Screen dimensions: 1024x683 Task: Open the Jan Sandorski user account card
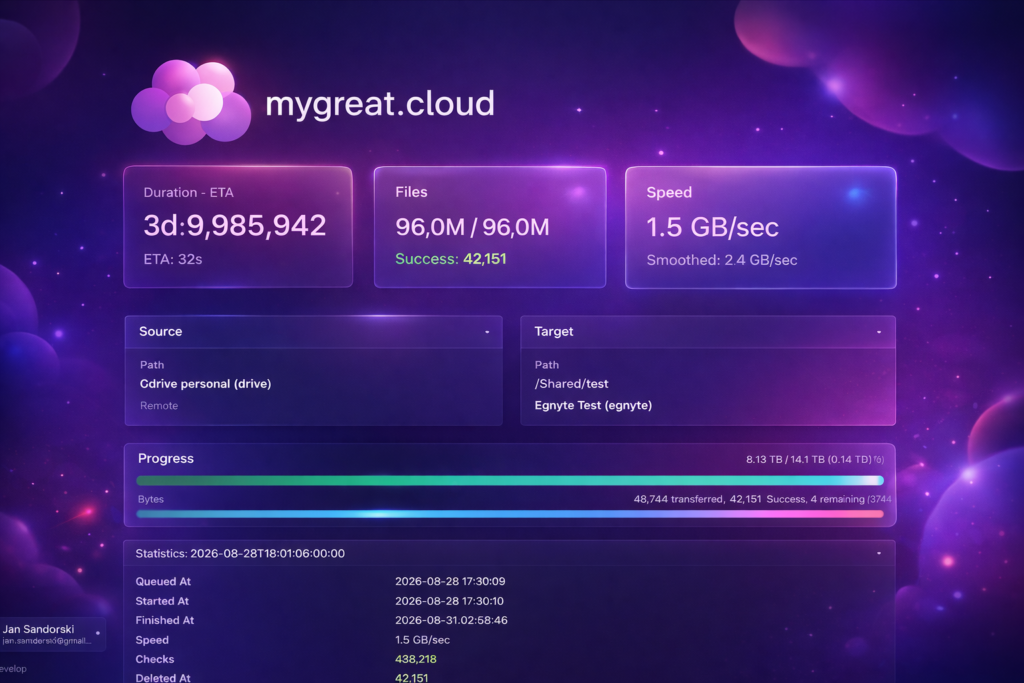pyautogui.click(x=50, y=634)
